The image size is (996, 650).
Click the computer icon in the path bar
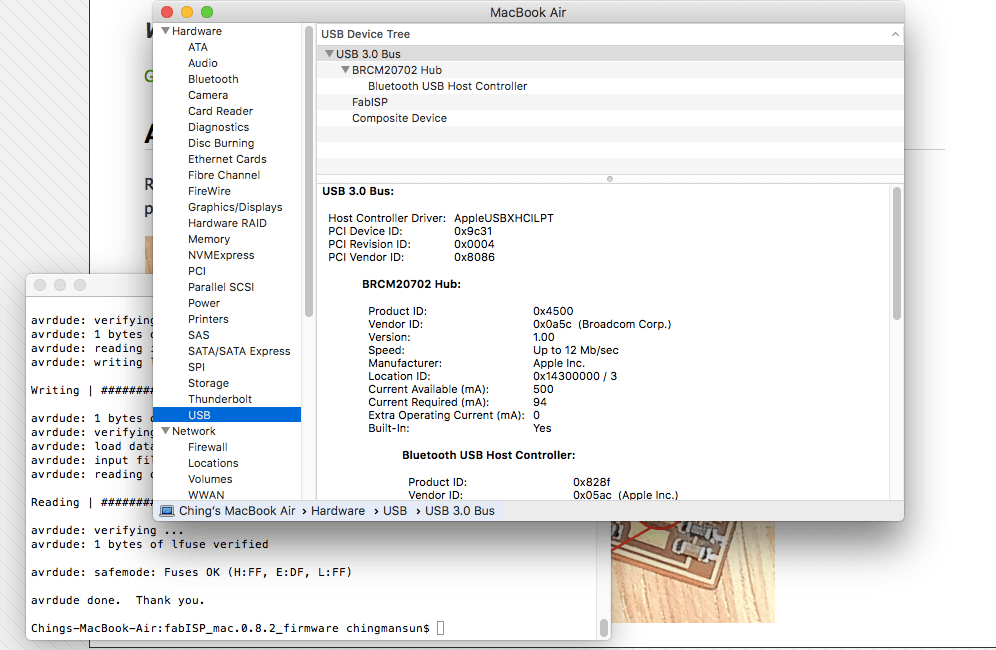(167, 511)
